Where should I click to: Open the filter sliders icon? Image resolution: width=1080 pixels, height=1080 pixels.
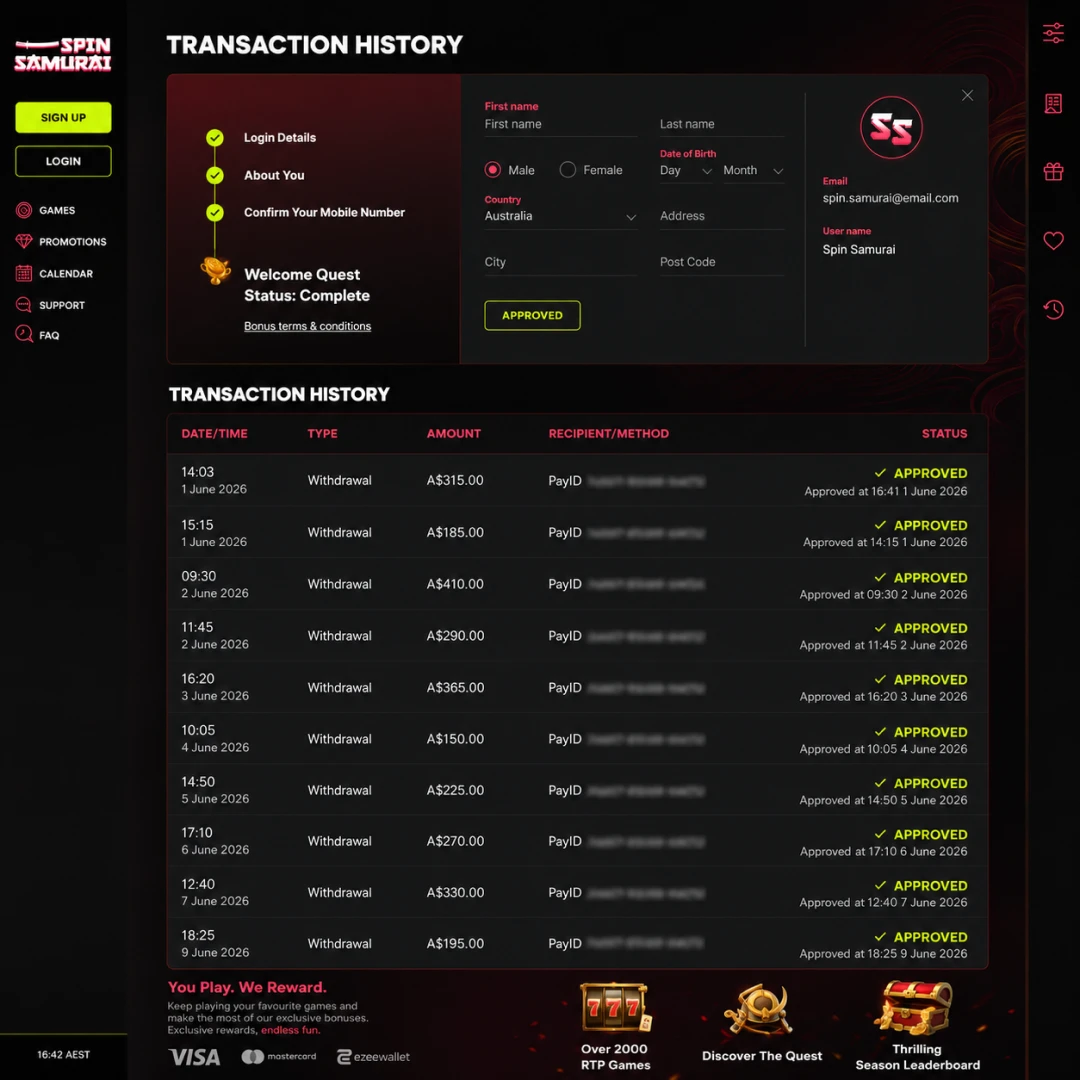pyautogui.click(x=1053, y=33)
